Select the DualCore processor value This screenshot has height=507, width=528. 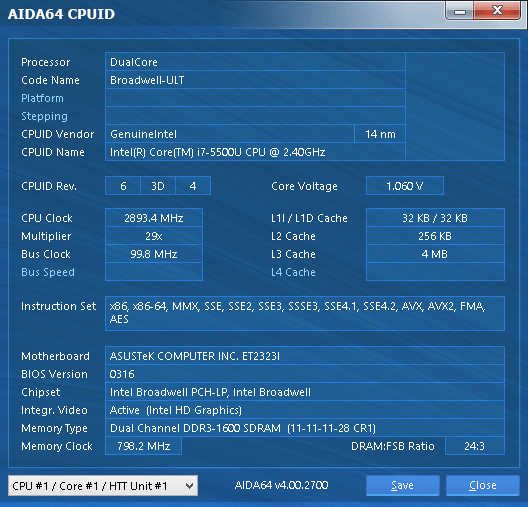[x=255, y=62]
